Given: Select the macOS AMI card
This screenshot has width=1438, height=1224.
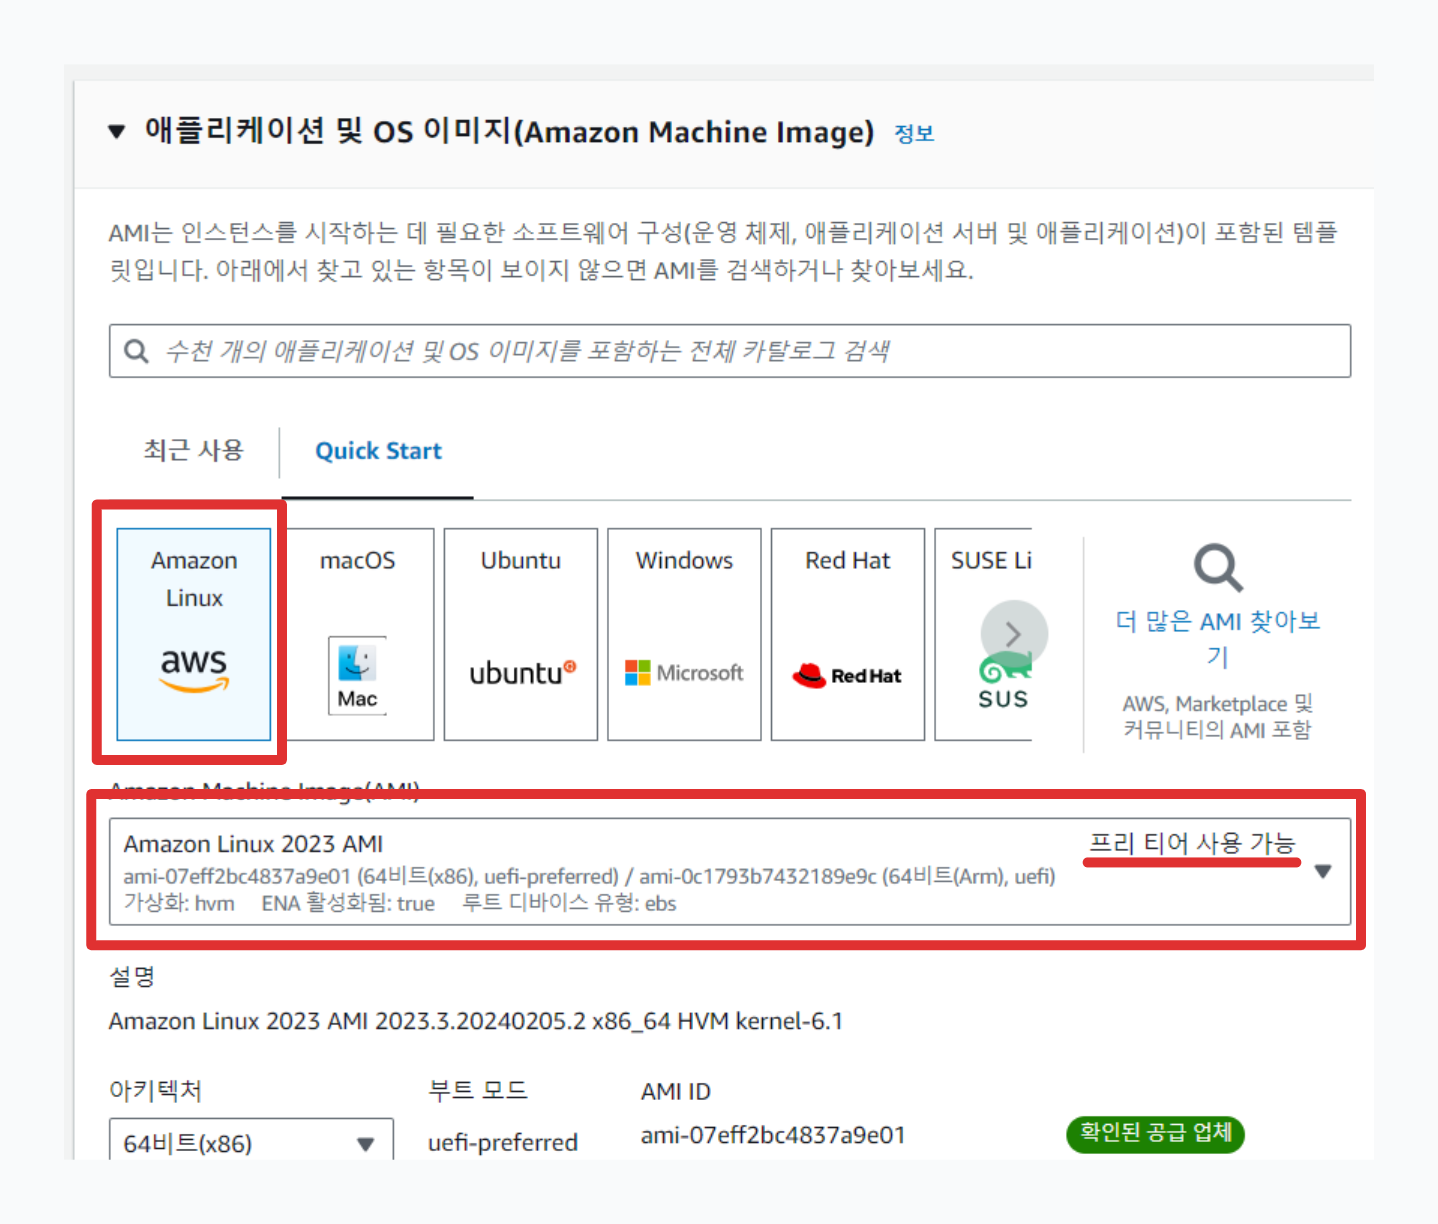Looking at the screenshot, I should coord(357,634).
